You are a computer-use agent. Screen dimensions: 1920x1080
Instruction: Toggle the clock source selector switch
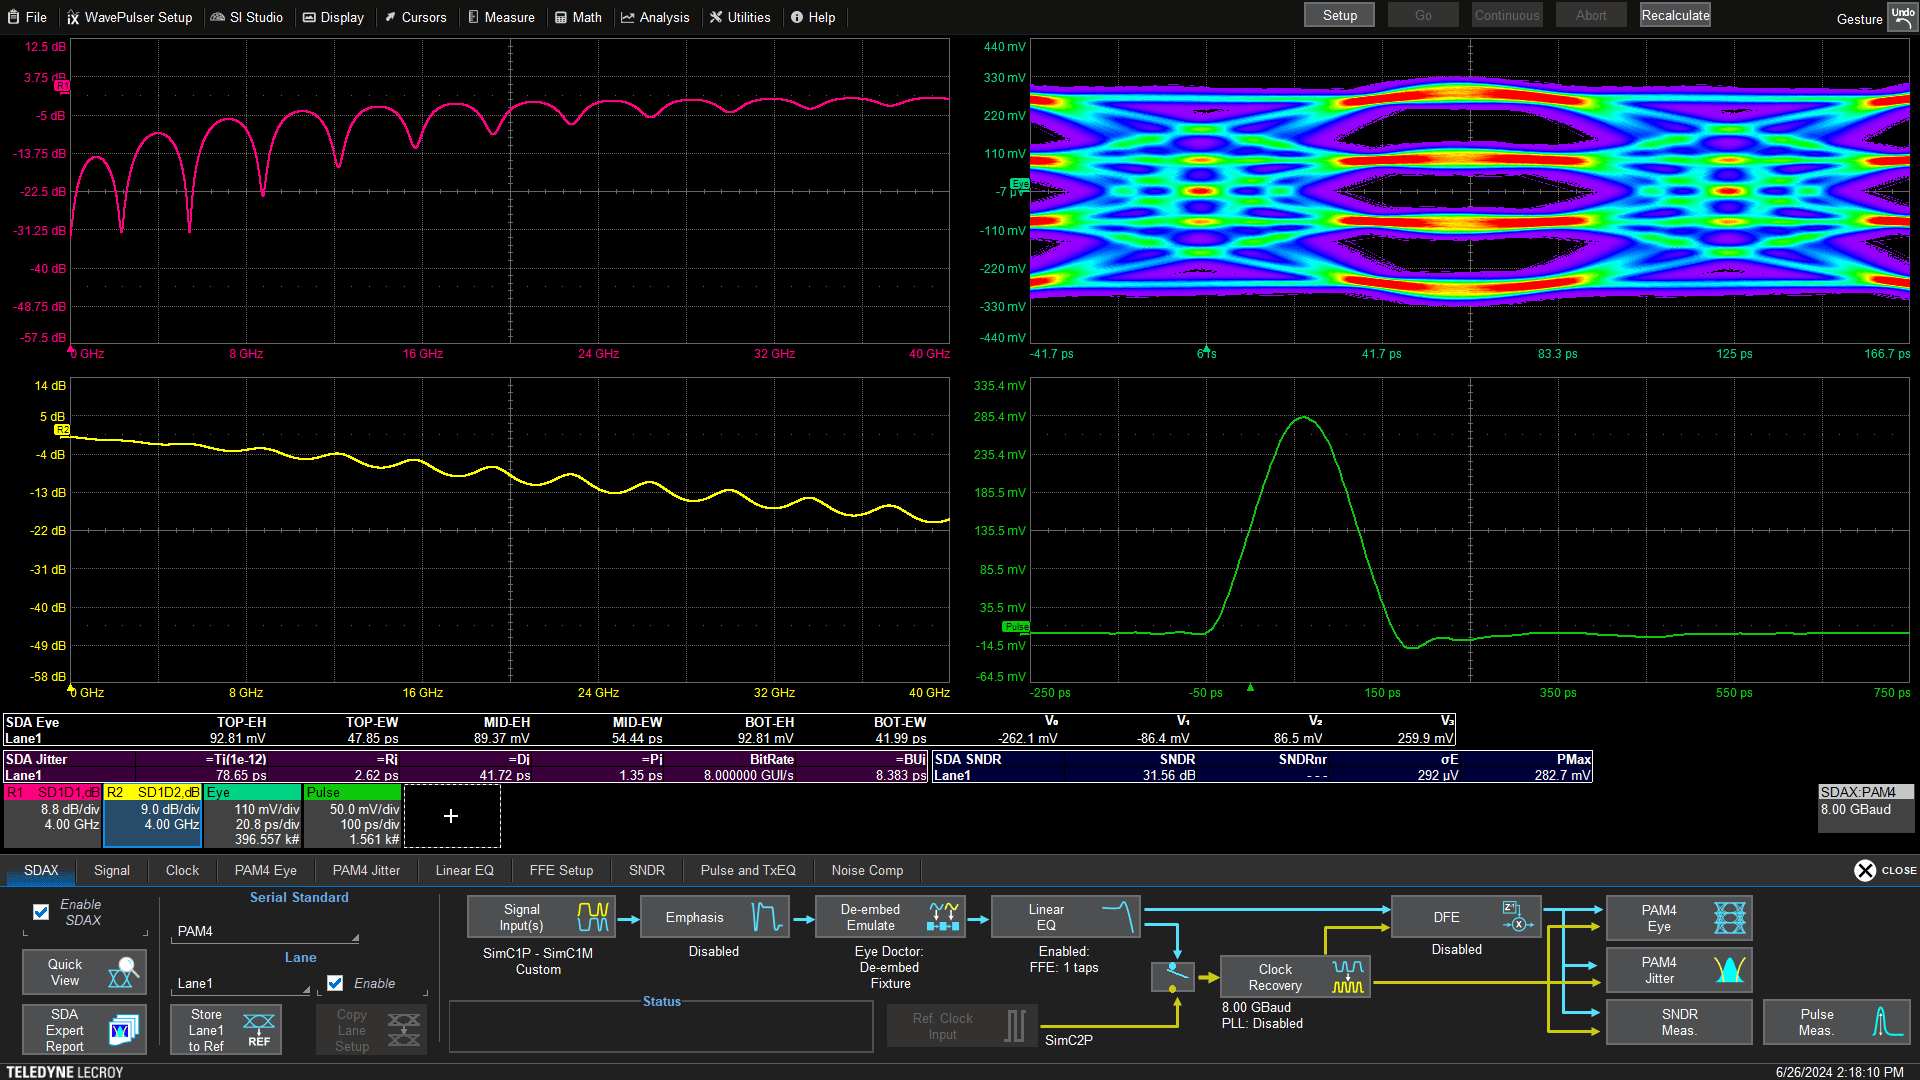pyautogui.click(x=1172, y=977)
